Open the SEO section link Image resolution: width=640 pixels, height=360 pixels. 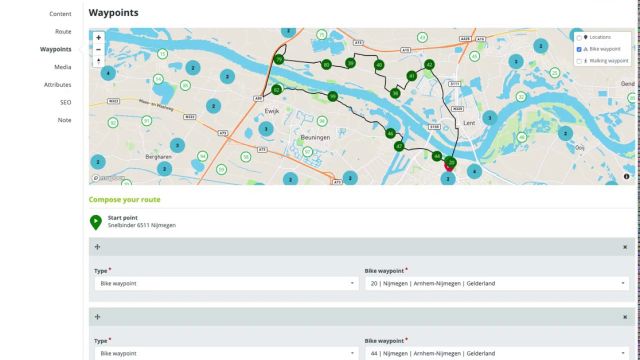(x=66, y=102)
